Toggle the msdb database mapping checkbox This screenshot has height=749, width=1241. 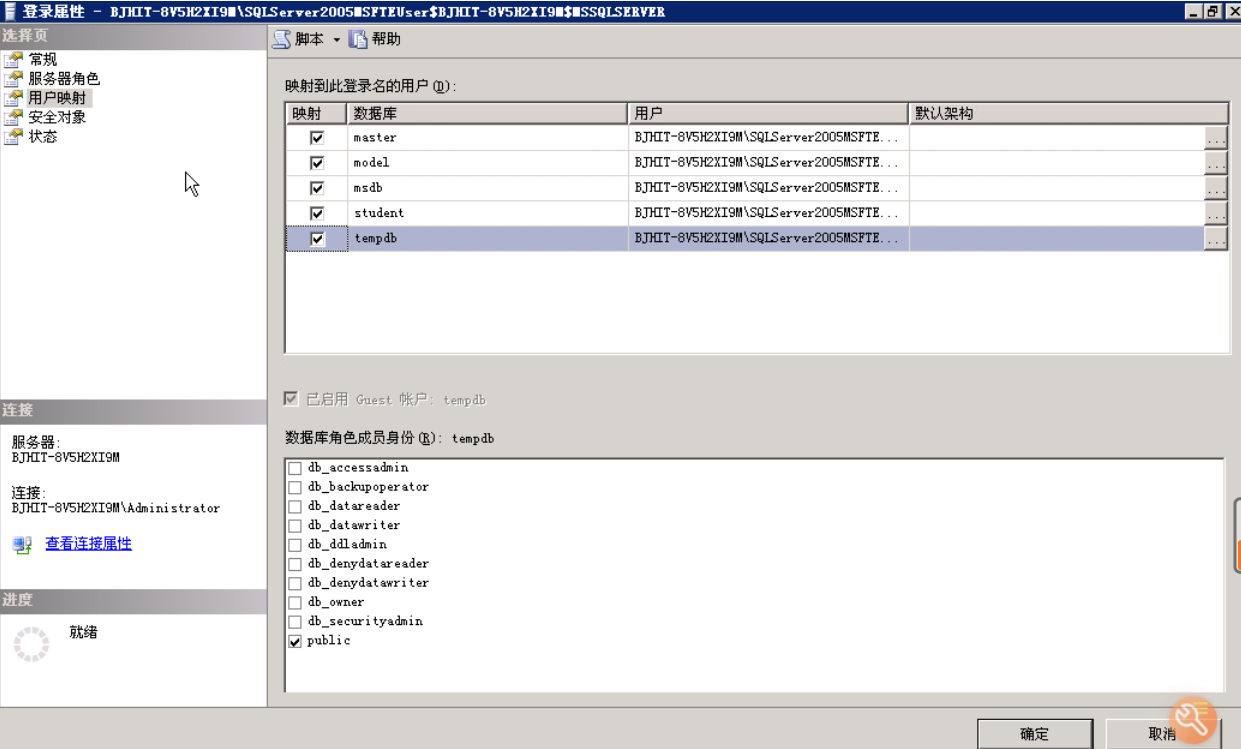317,188
